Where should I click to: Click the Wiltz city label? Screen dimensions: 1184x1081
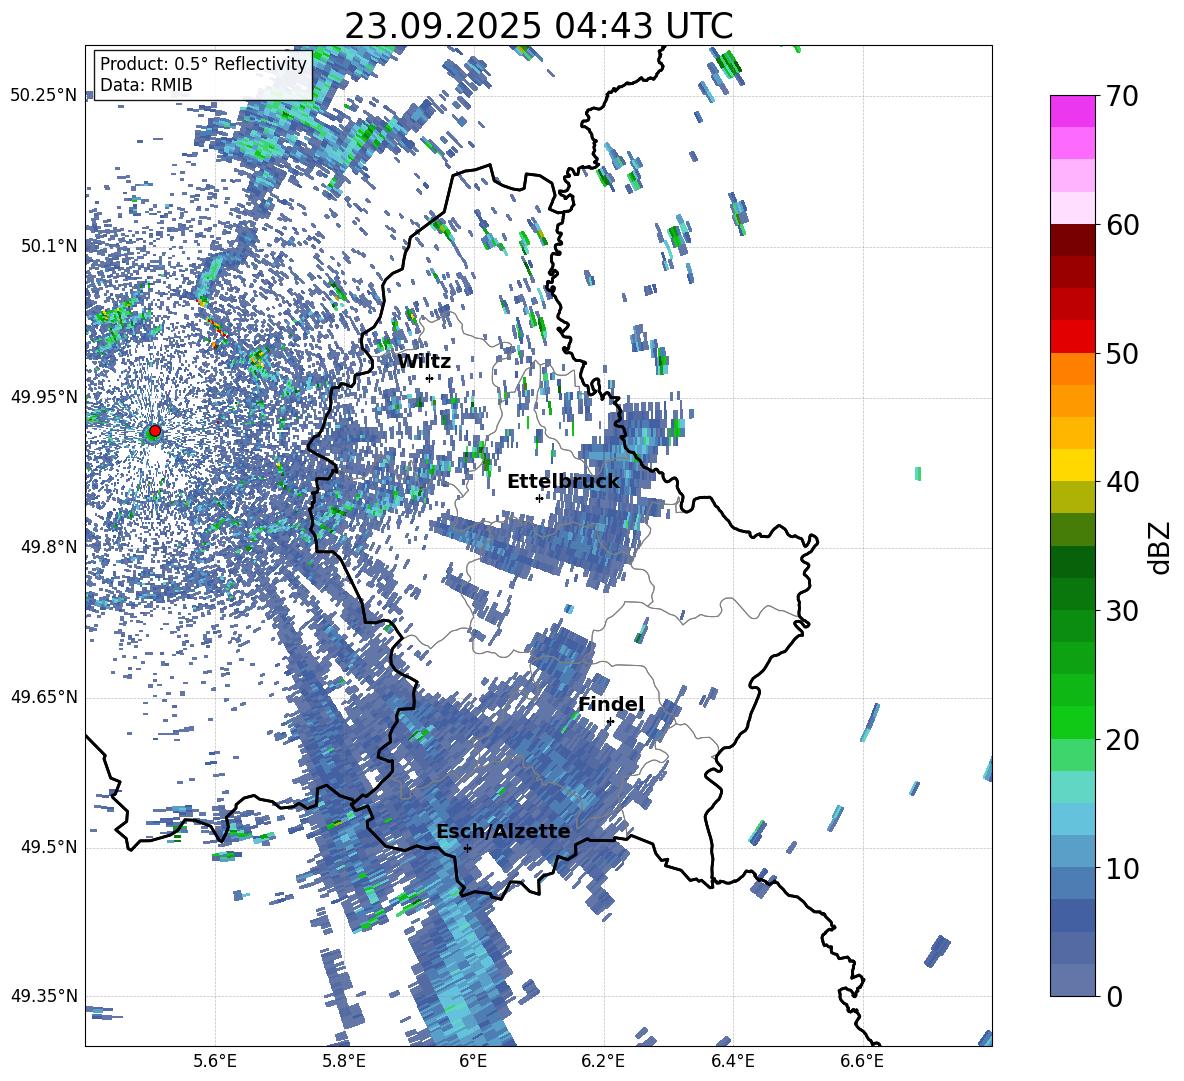tap(424, 362)
